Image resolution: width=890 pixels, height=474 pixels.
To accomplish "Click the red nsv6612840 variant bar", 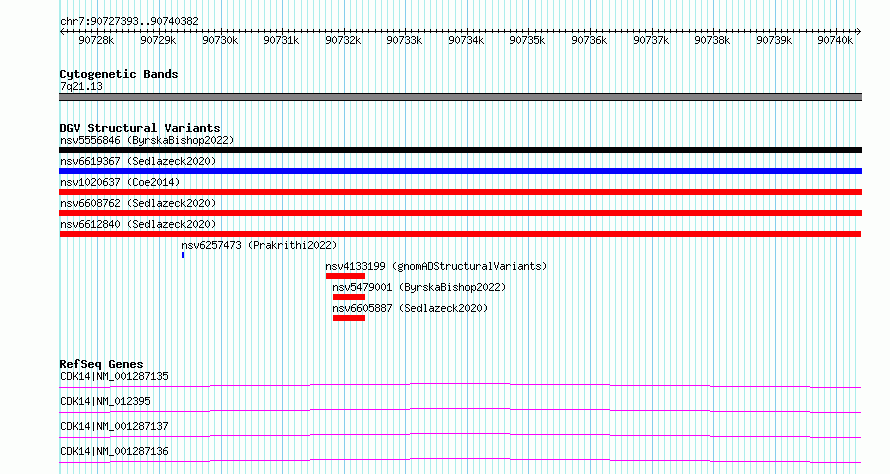I will click(460, 234).
